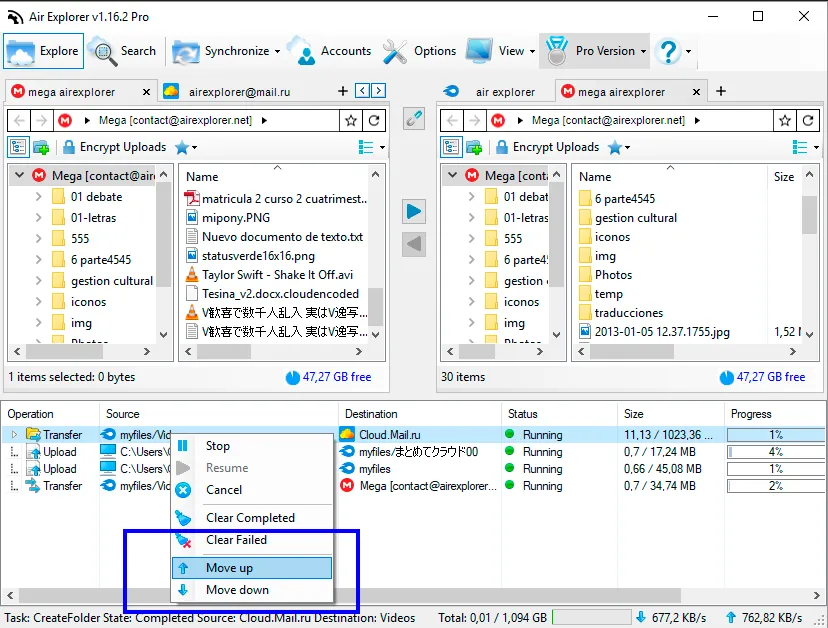This screenshot has width=828, height=628.
Task: Select Move up in context menu
Action: point(252,568)
